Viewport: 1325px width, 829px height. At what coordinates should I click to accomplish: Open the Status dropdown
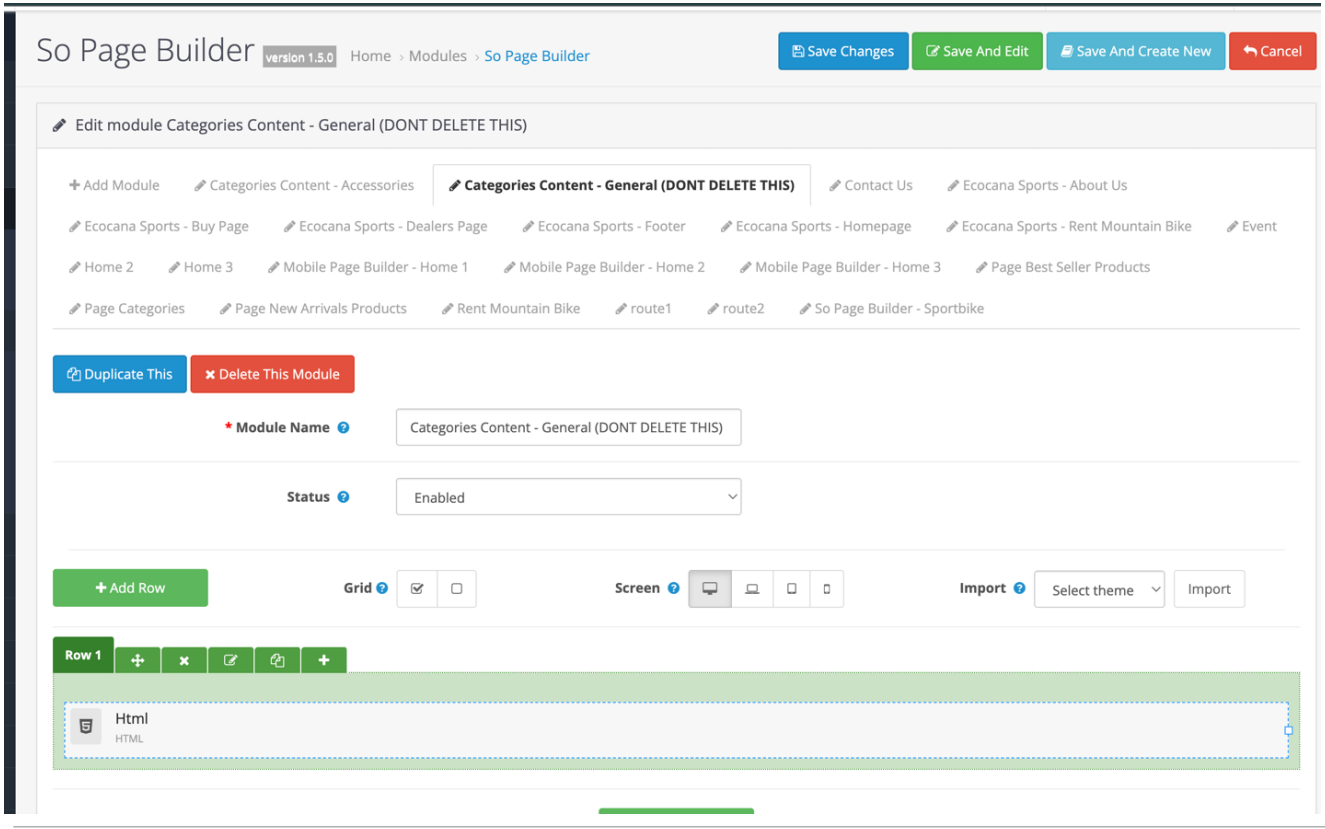pos(568,497)
